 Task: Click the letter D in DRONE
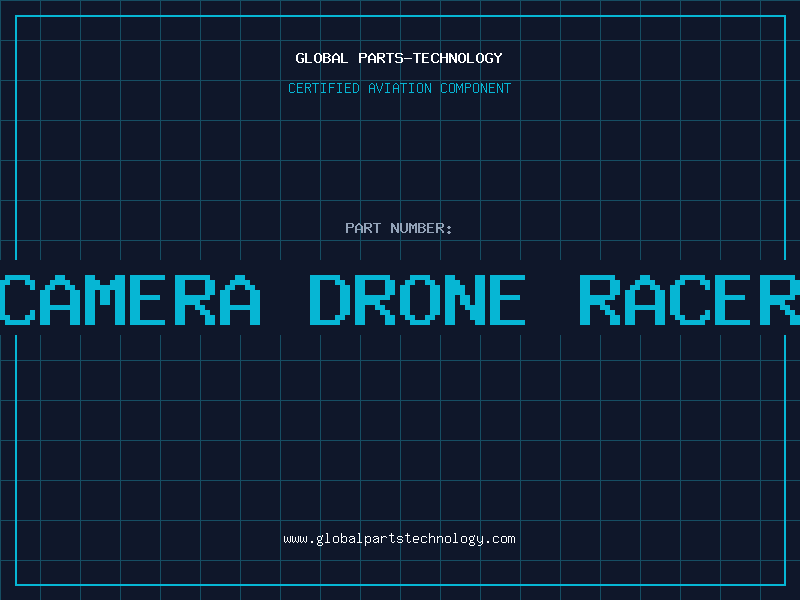[335, 300]
